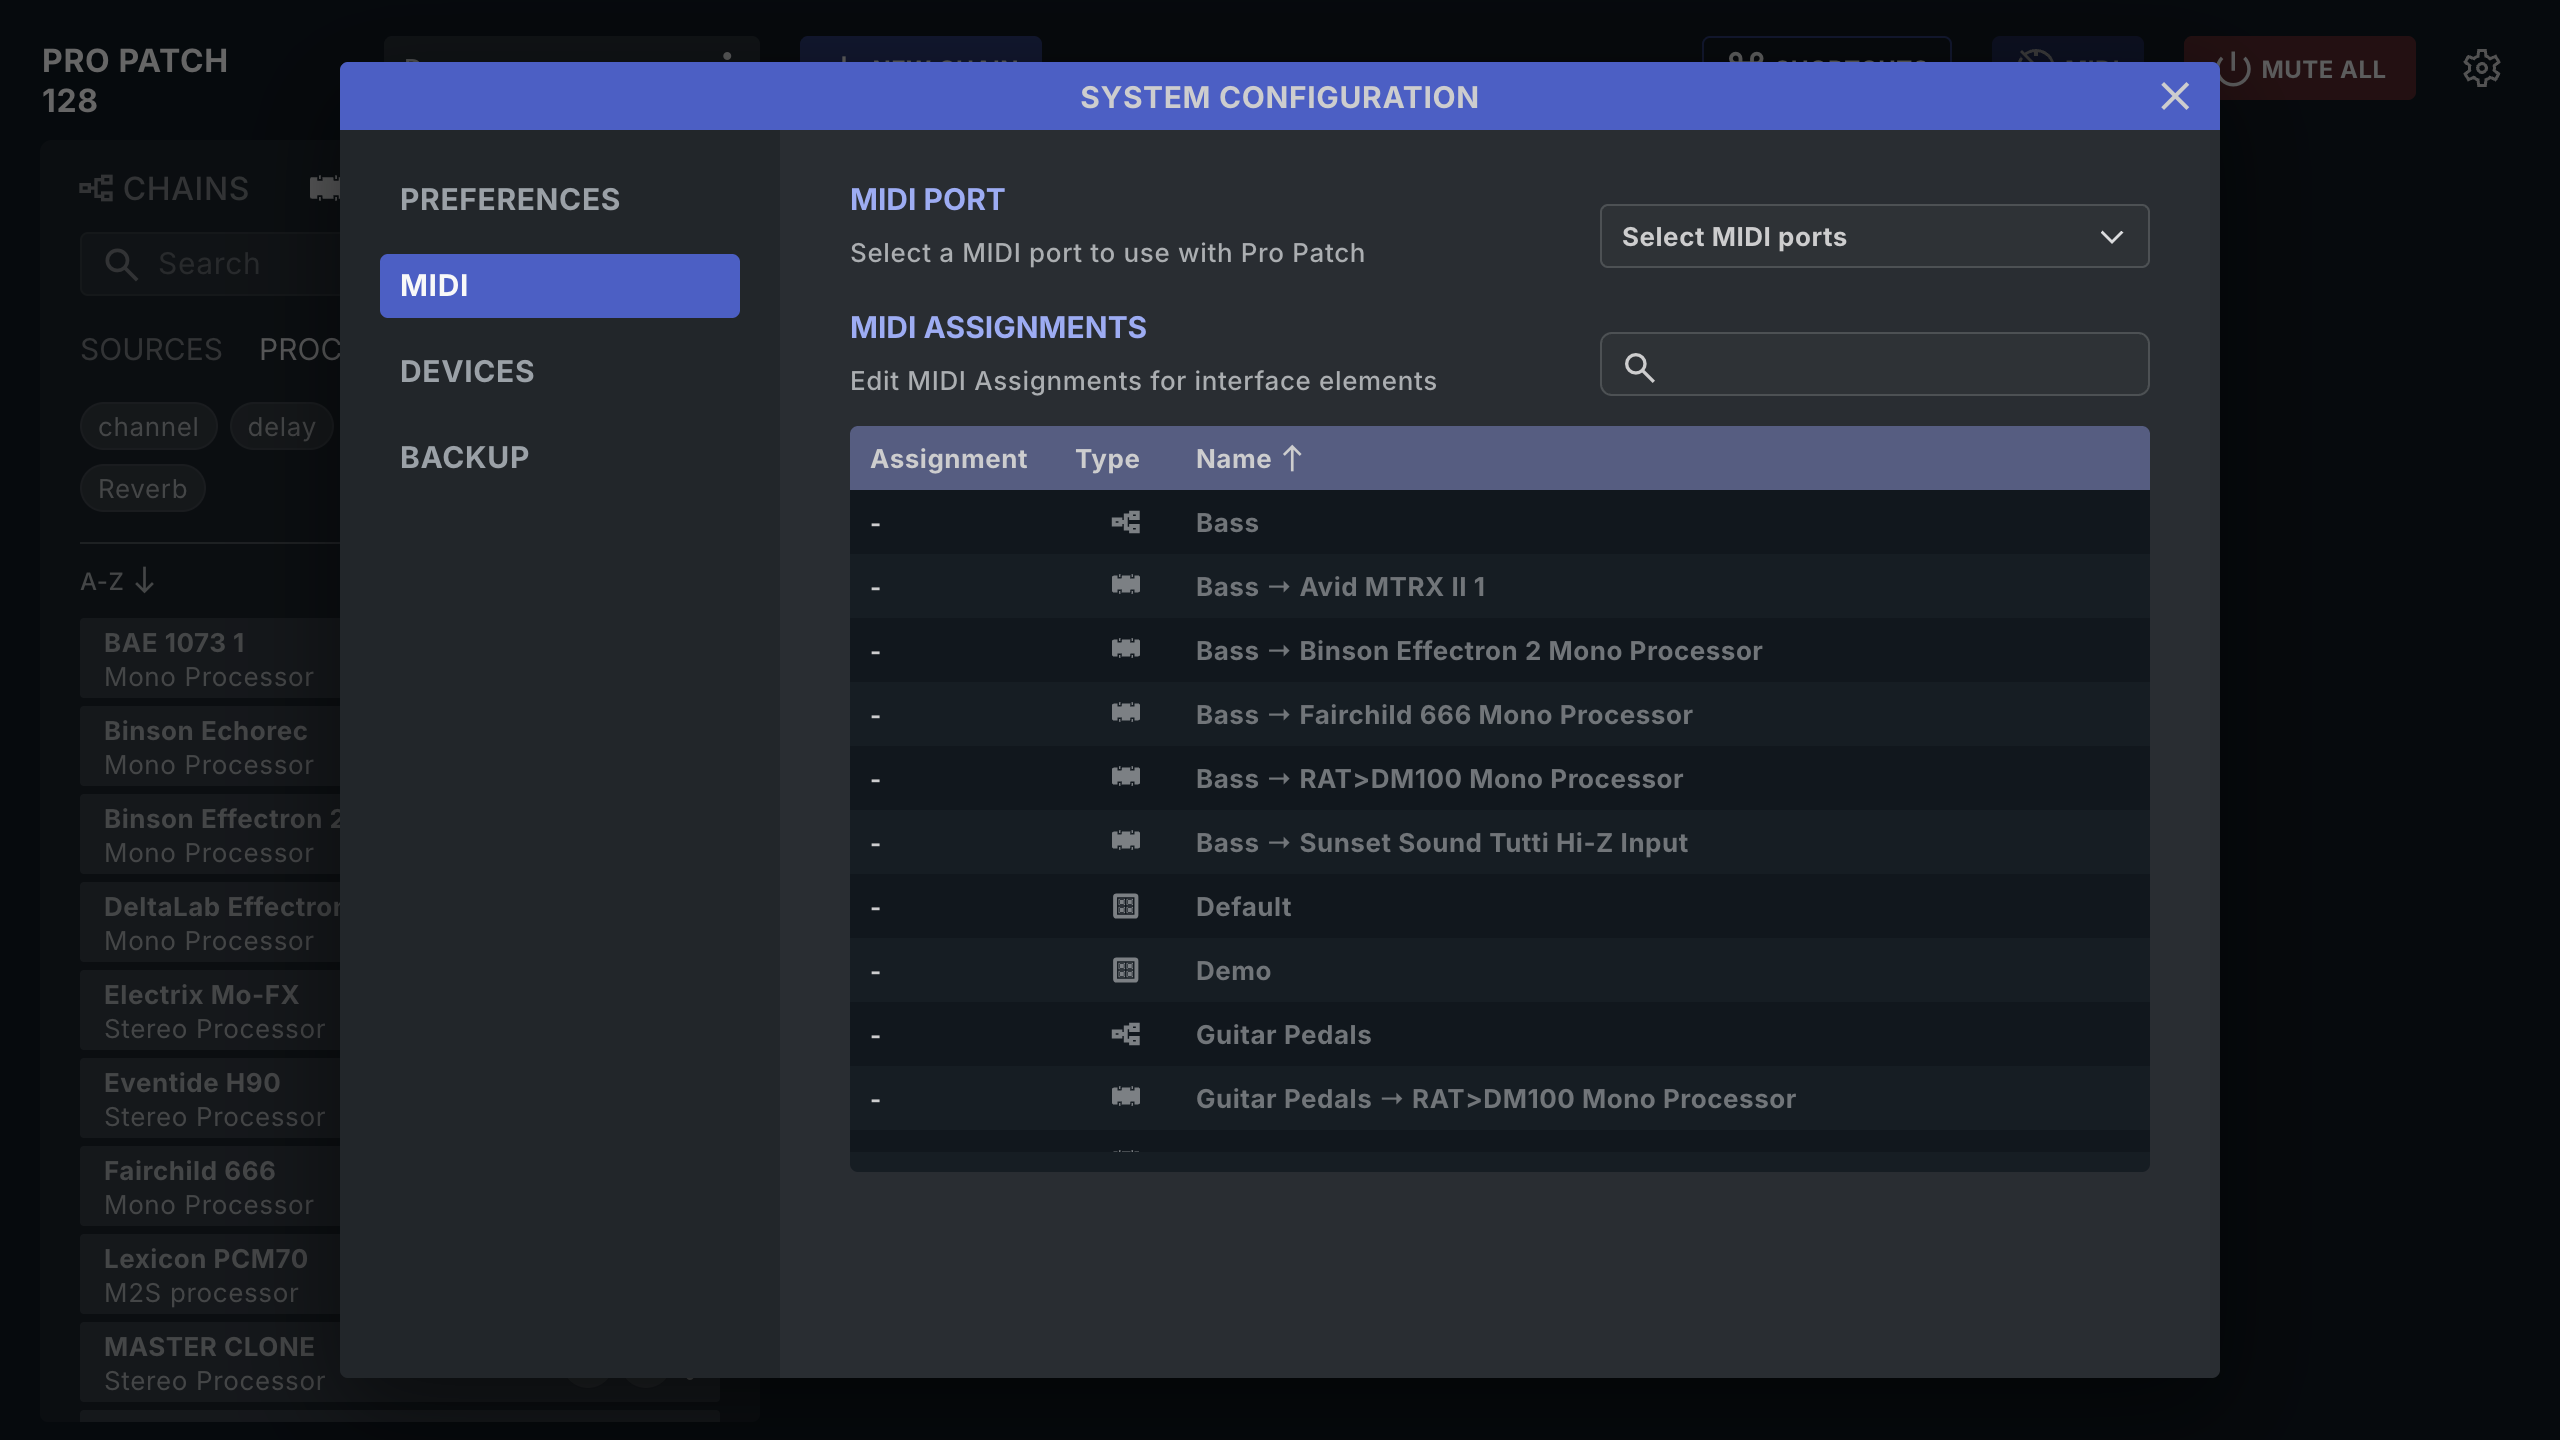The width and height of the screenshot is (2560, 1440).
Task: Select the Demo assignment row
Action: pyautogui.click(x=1500, y=970)
